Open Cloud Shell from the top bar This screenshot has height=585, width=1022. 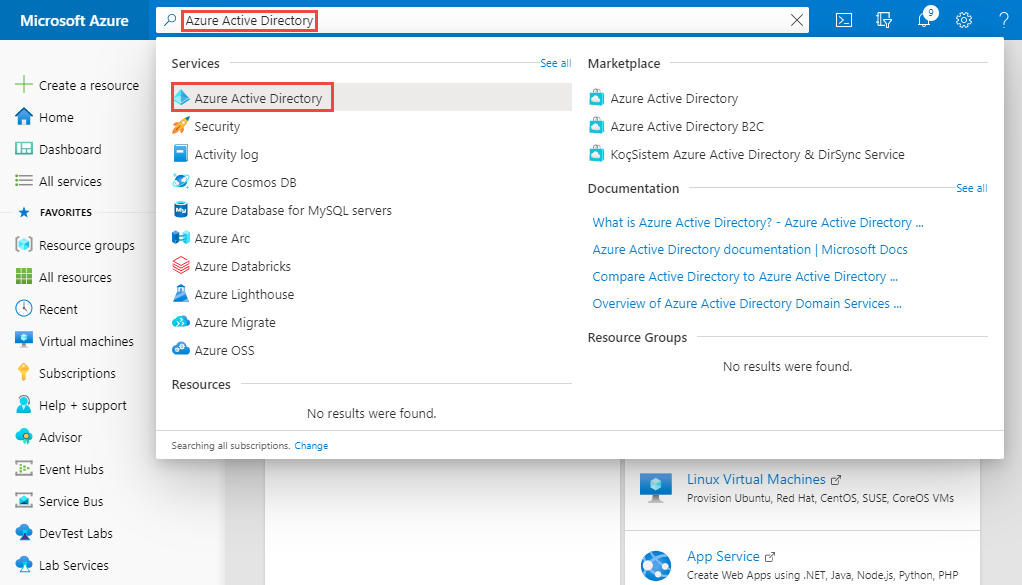(843, 19)
